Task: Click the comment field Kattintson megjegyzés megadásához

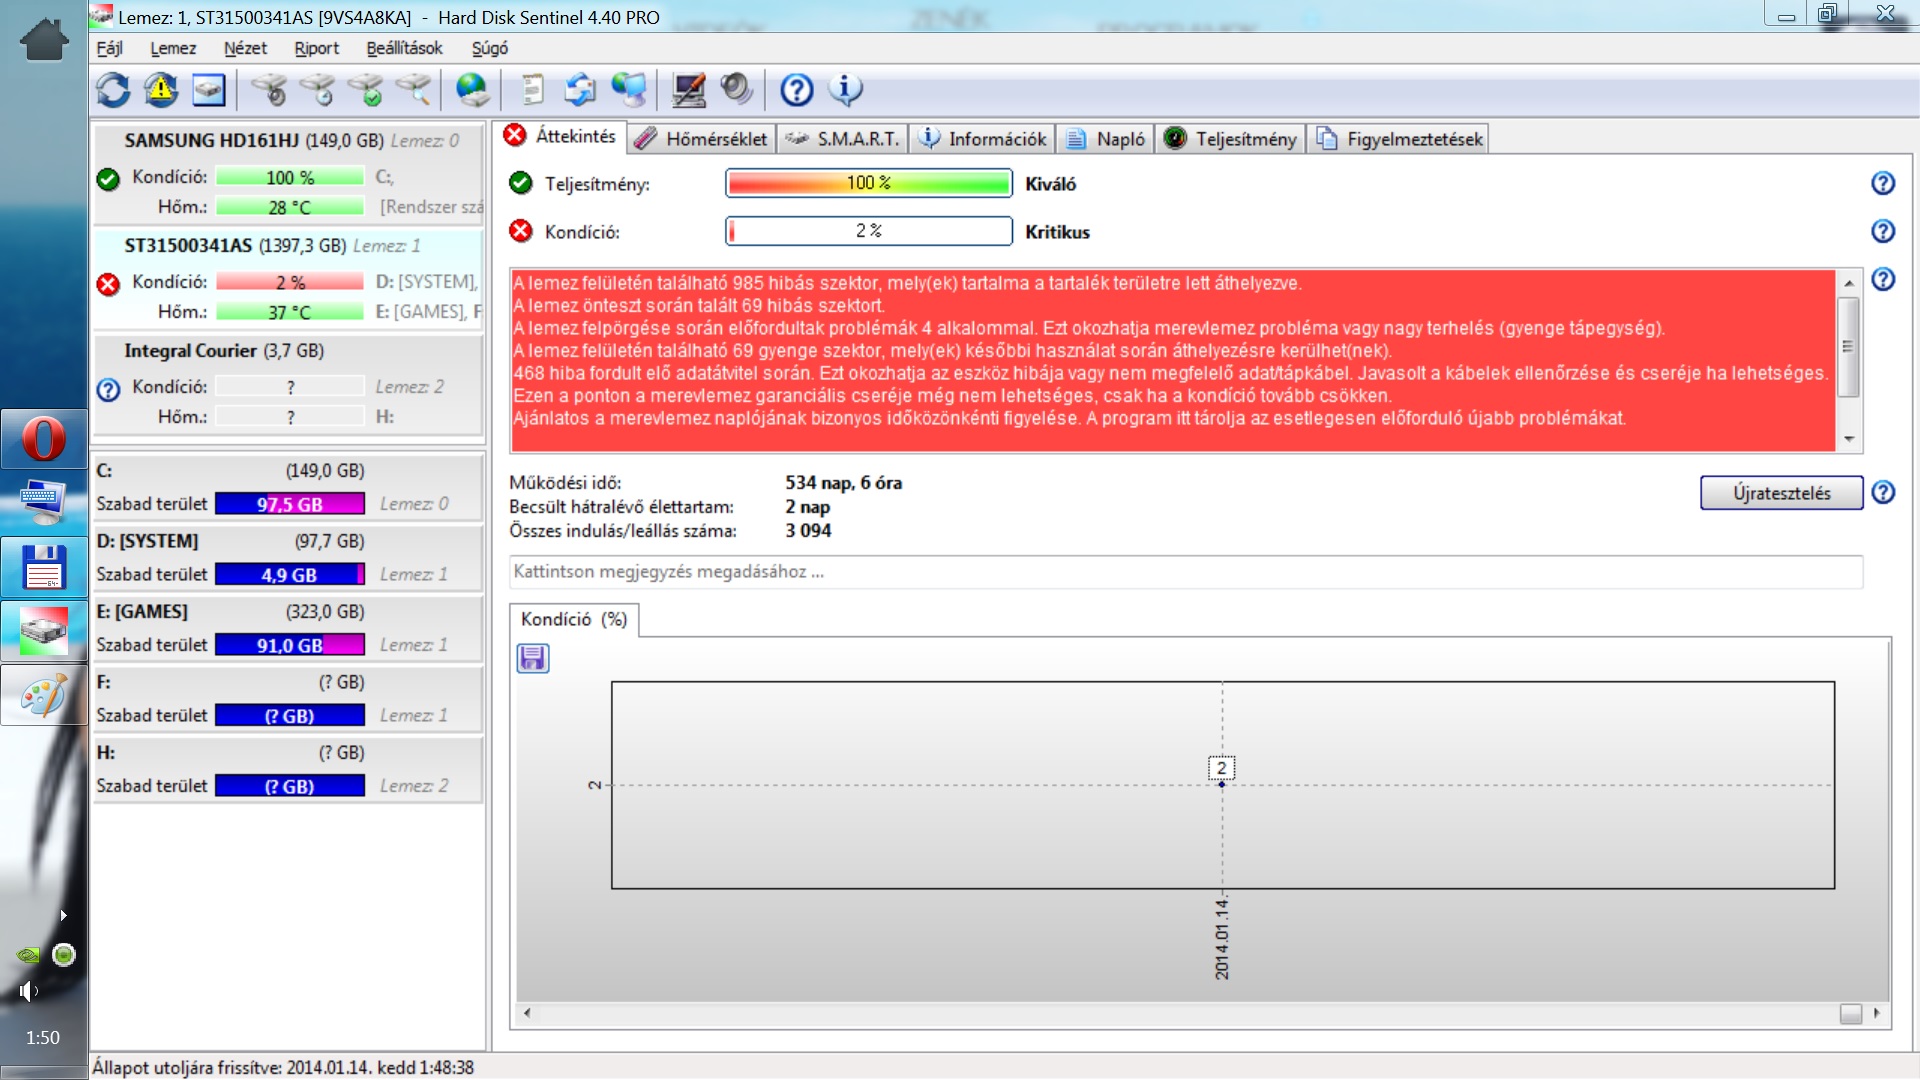Action: (x=1186, y=572)
